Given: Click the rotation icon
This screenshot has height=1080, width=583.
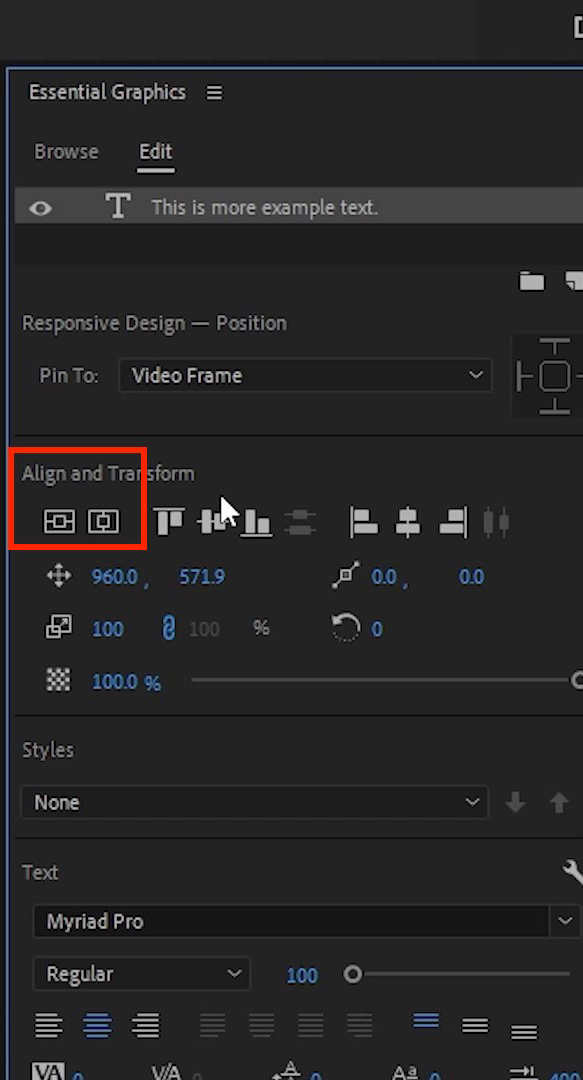Looking at the screenshot, I should point(346,627).
